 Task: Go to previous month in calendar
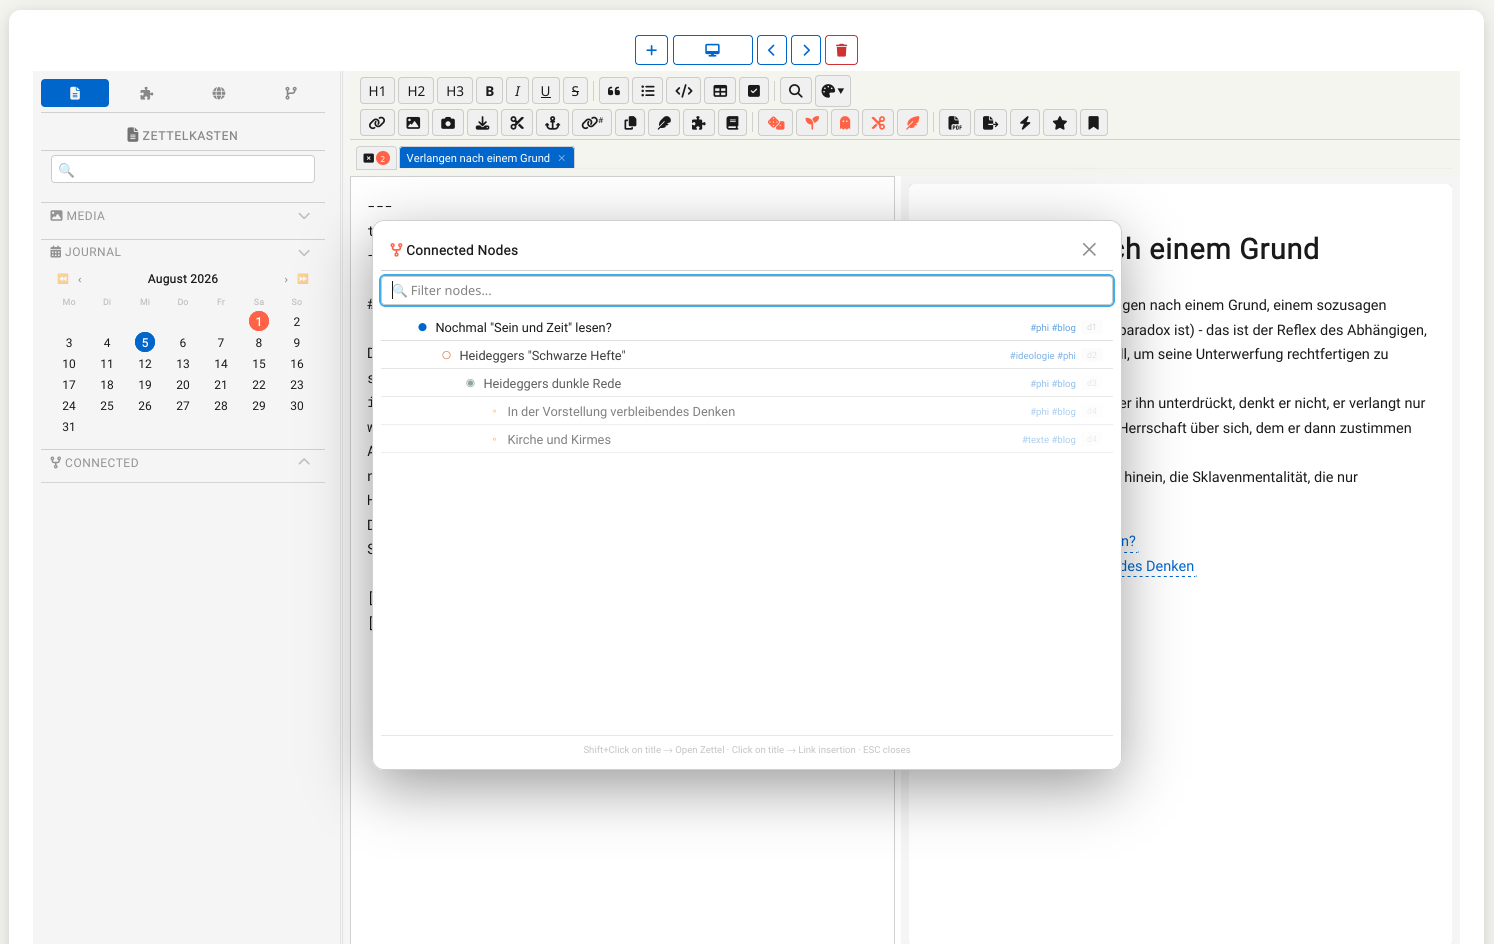point(80,279)
